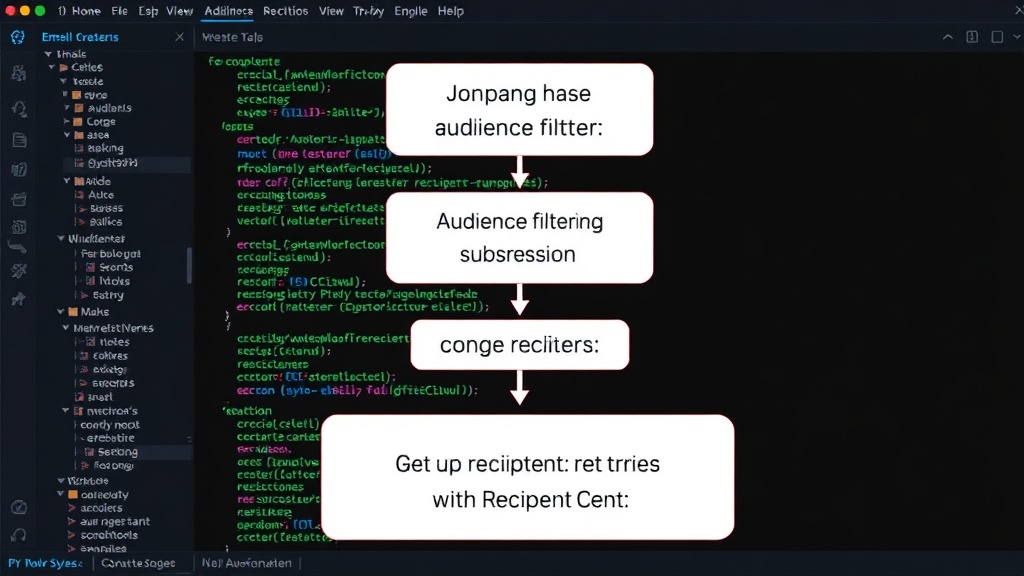This screenshot has height=576, width=1024.
Task: Collapse the mectroa's node arrow
Action: (65, 411)
